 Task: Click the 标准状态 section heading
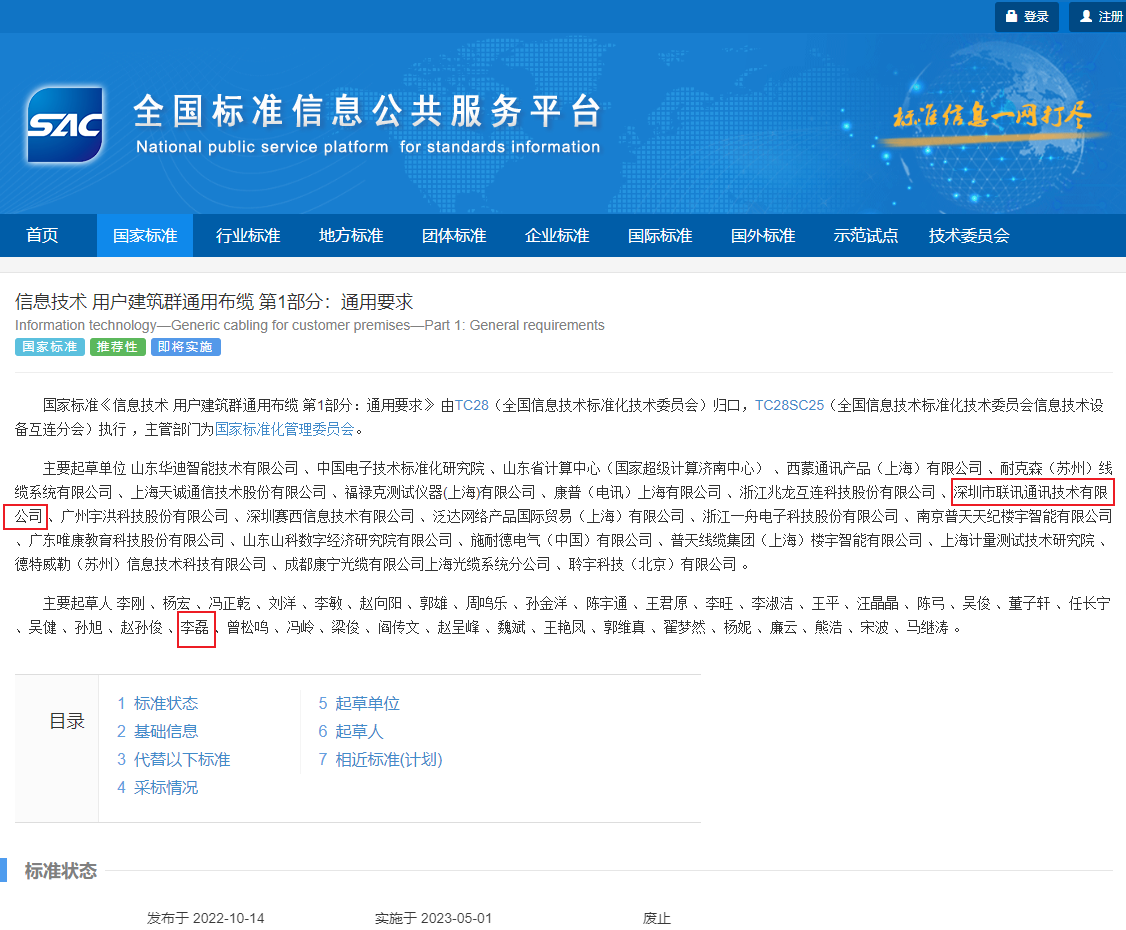click(x=61, y=871)
